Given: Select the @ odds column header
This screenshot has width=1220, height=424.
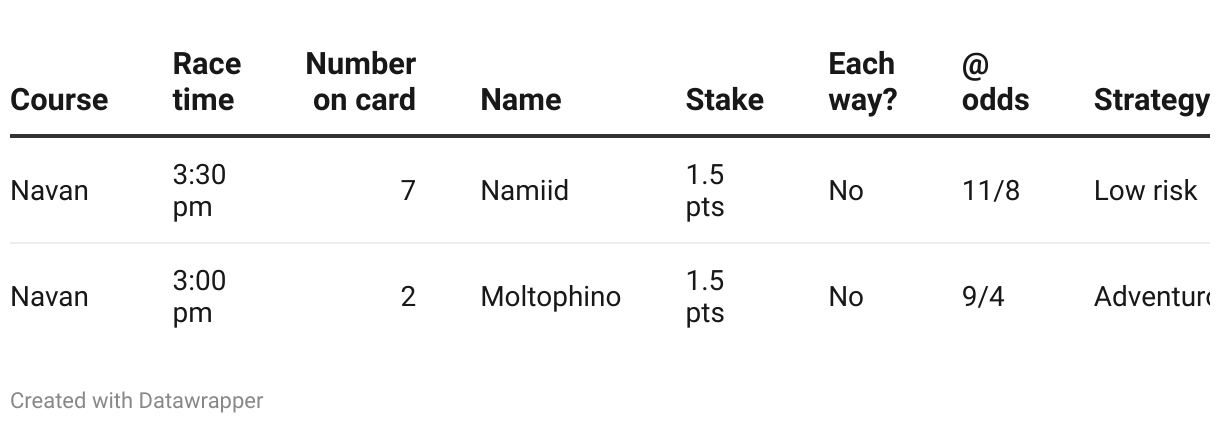Looking at the screenshot, I should 996,82.
